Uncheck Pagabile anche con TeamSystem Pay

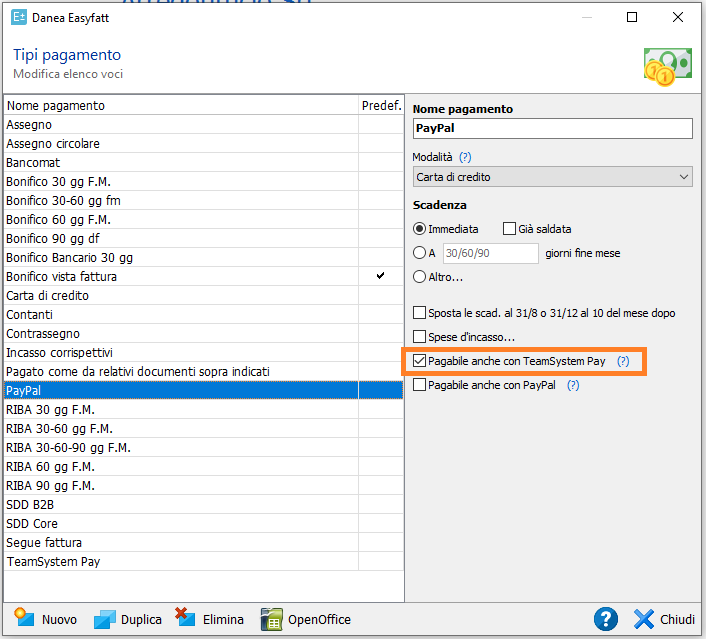click(419, 361)
